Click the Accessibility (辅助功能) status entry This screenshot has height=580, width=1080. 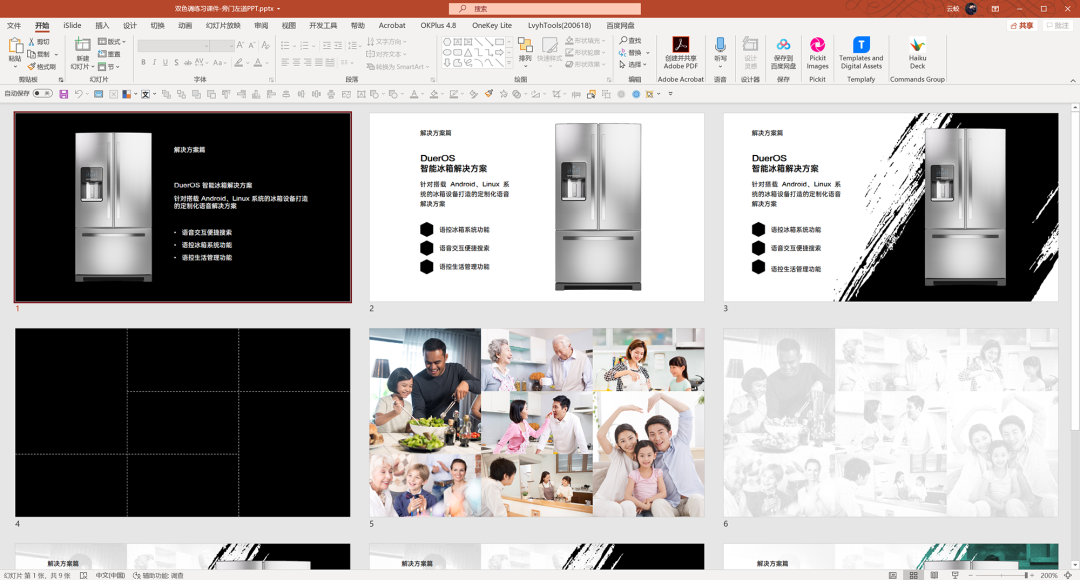pyautogui.click(x=158, y=575)
